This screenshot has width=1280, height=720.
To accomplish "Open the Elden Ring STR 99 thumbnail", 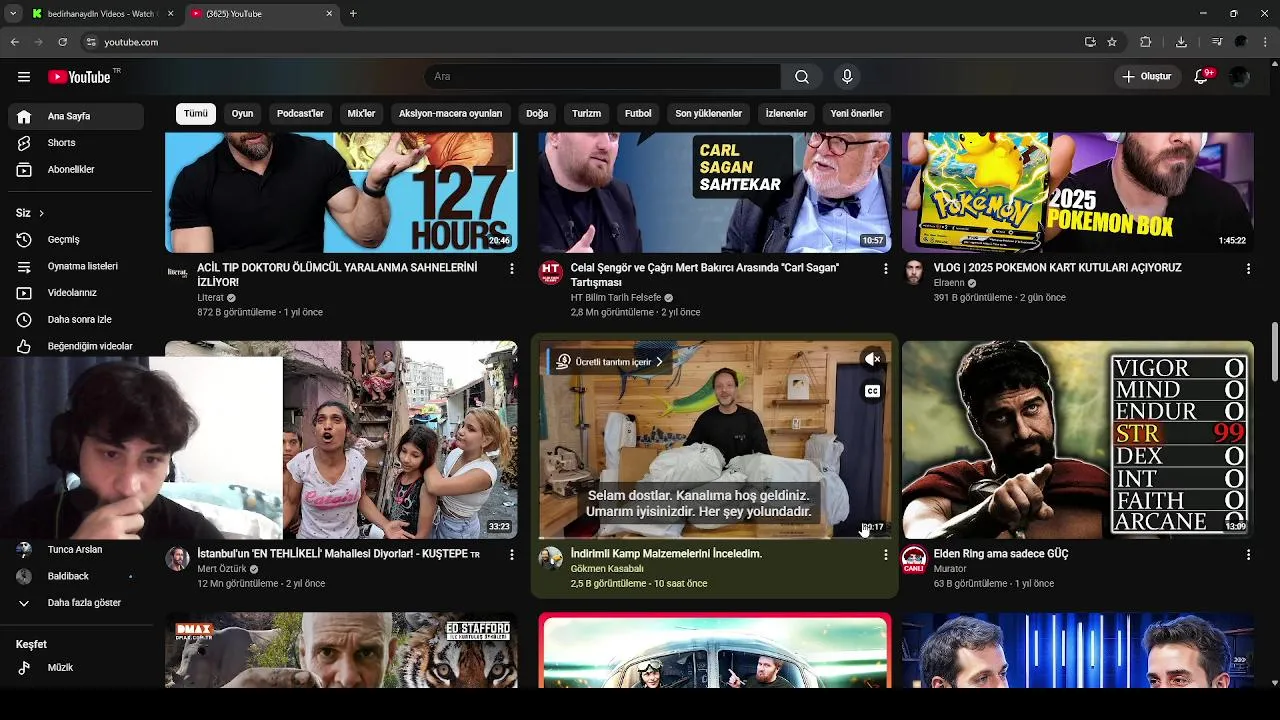I will point(1078,440).
